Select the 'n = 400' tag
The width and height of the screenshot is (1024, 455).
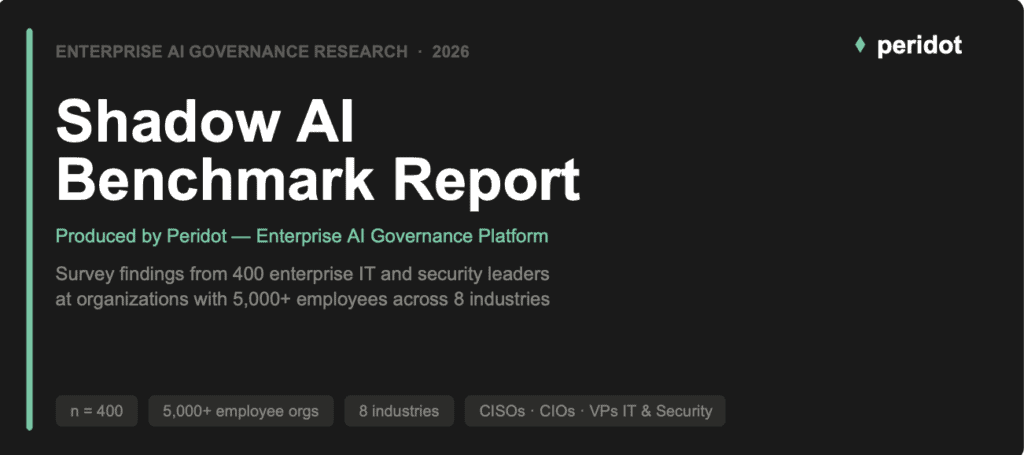(97, 411)
